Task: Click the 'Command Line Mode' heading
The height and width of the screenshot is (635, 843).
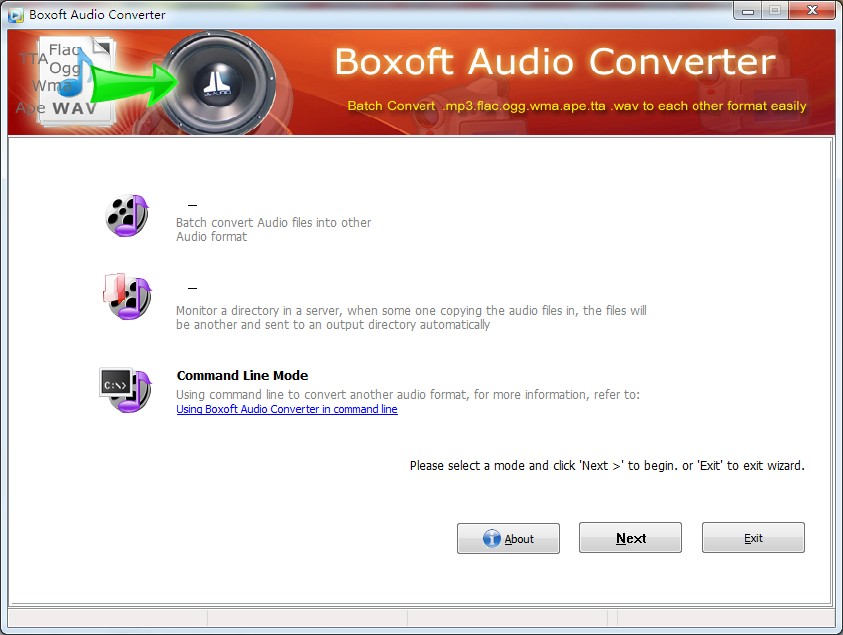Action: point(242,375)
